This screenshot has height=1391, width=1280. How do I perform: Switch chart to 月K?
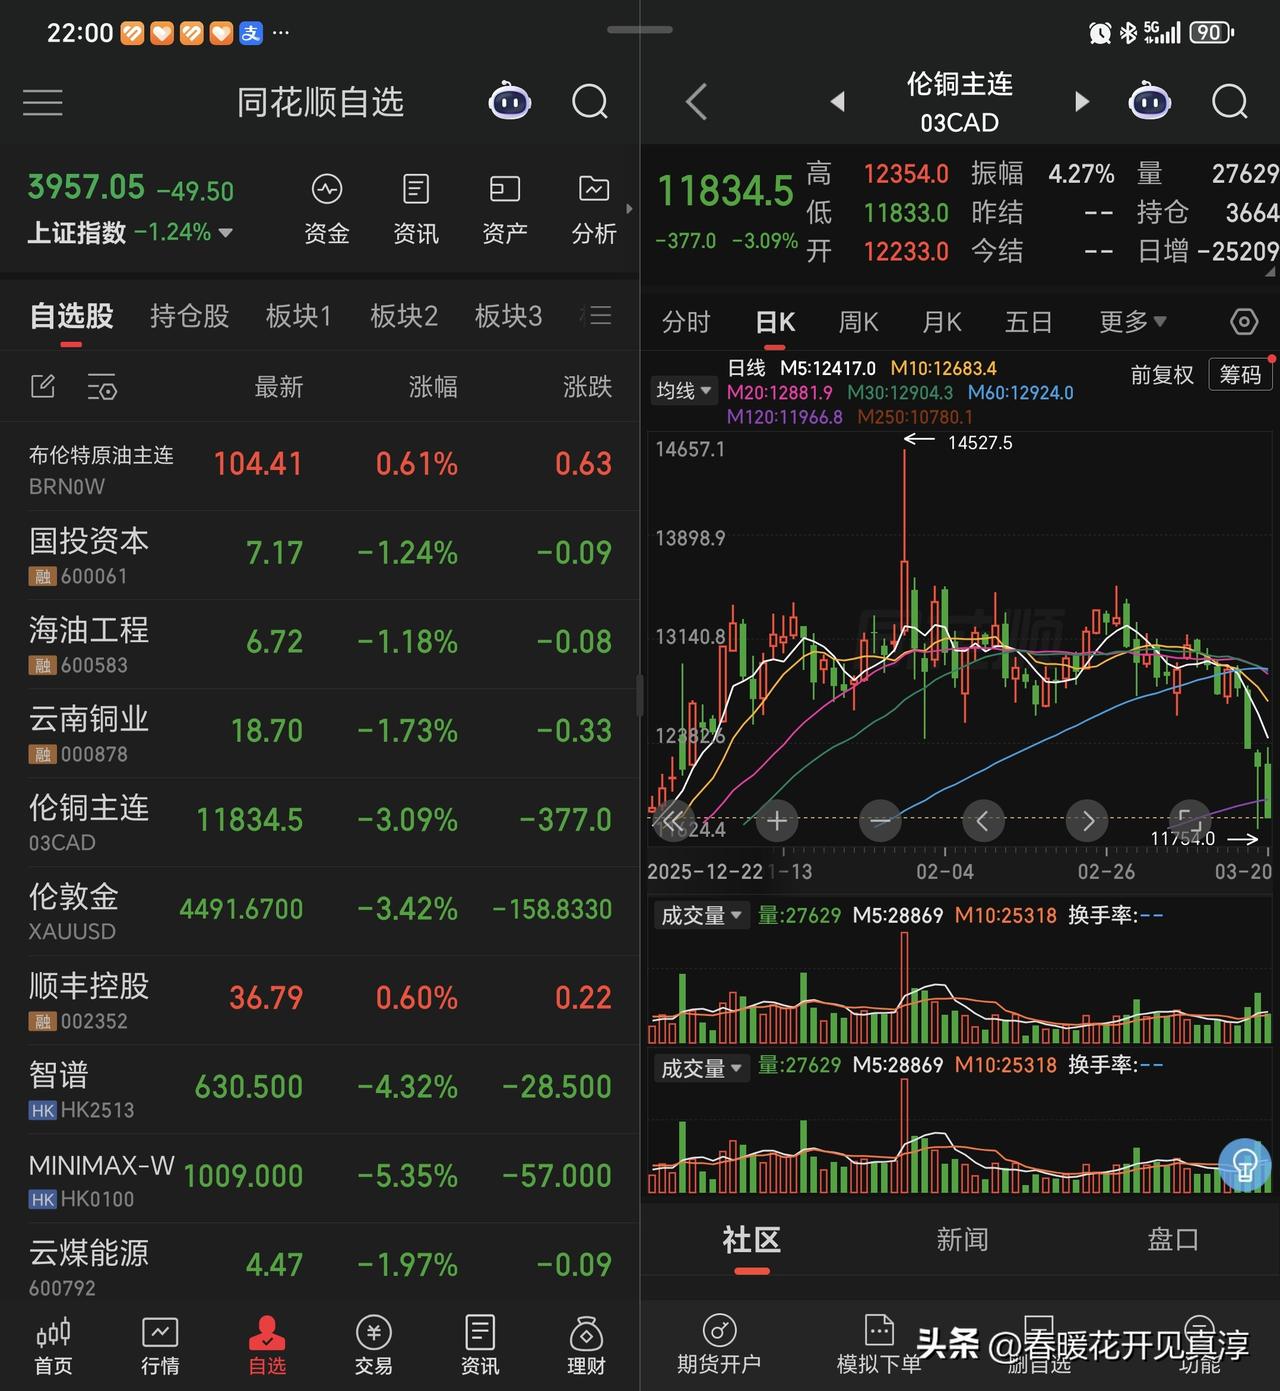tap(941, 322)
